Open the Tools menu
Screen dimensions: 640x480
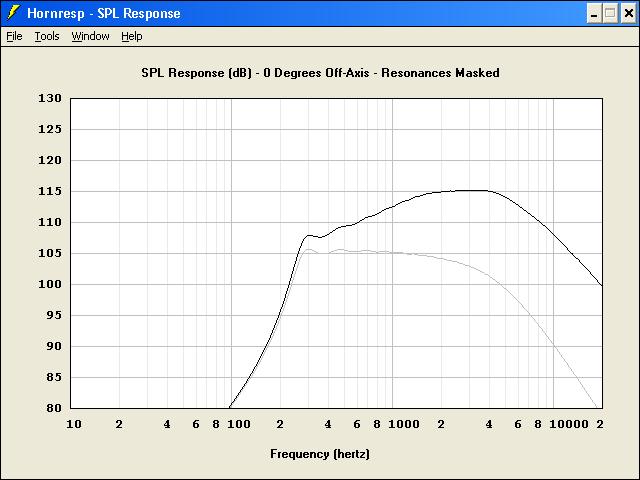pyautogui.click(x=47, y=36)
